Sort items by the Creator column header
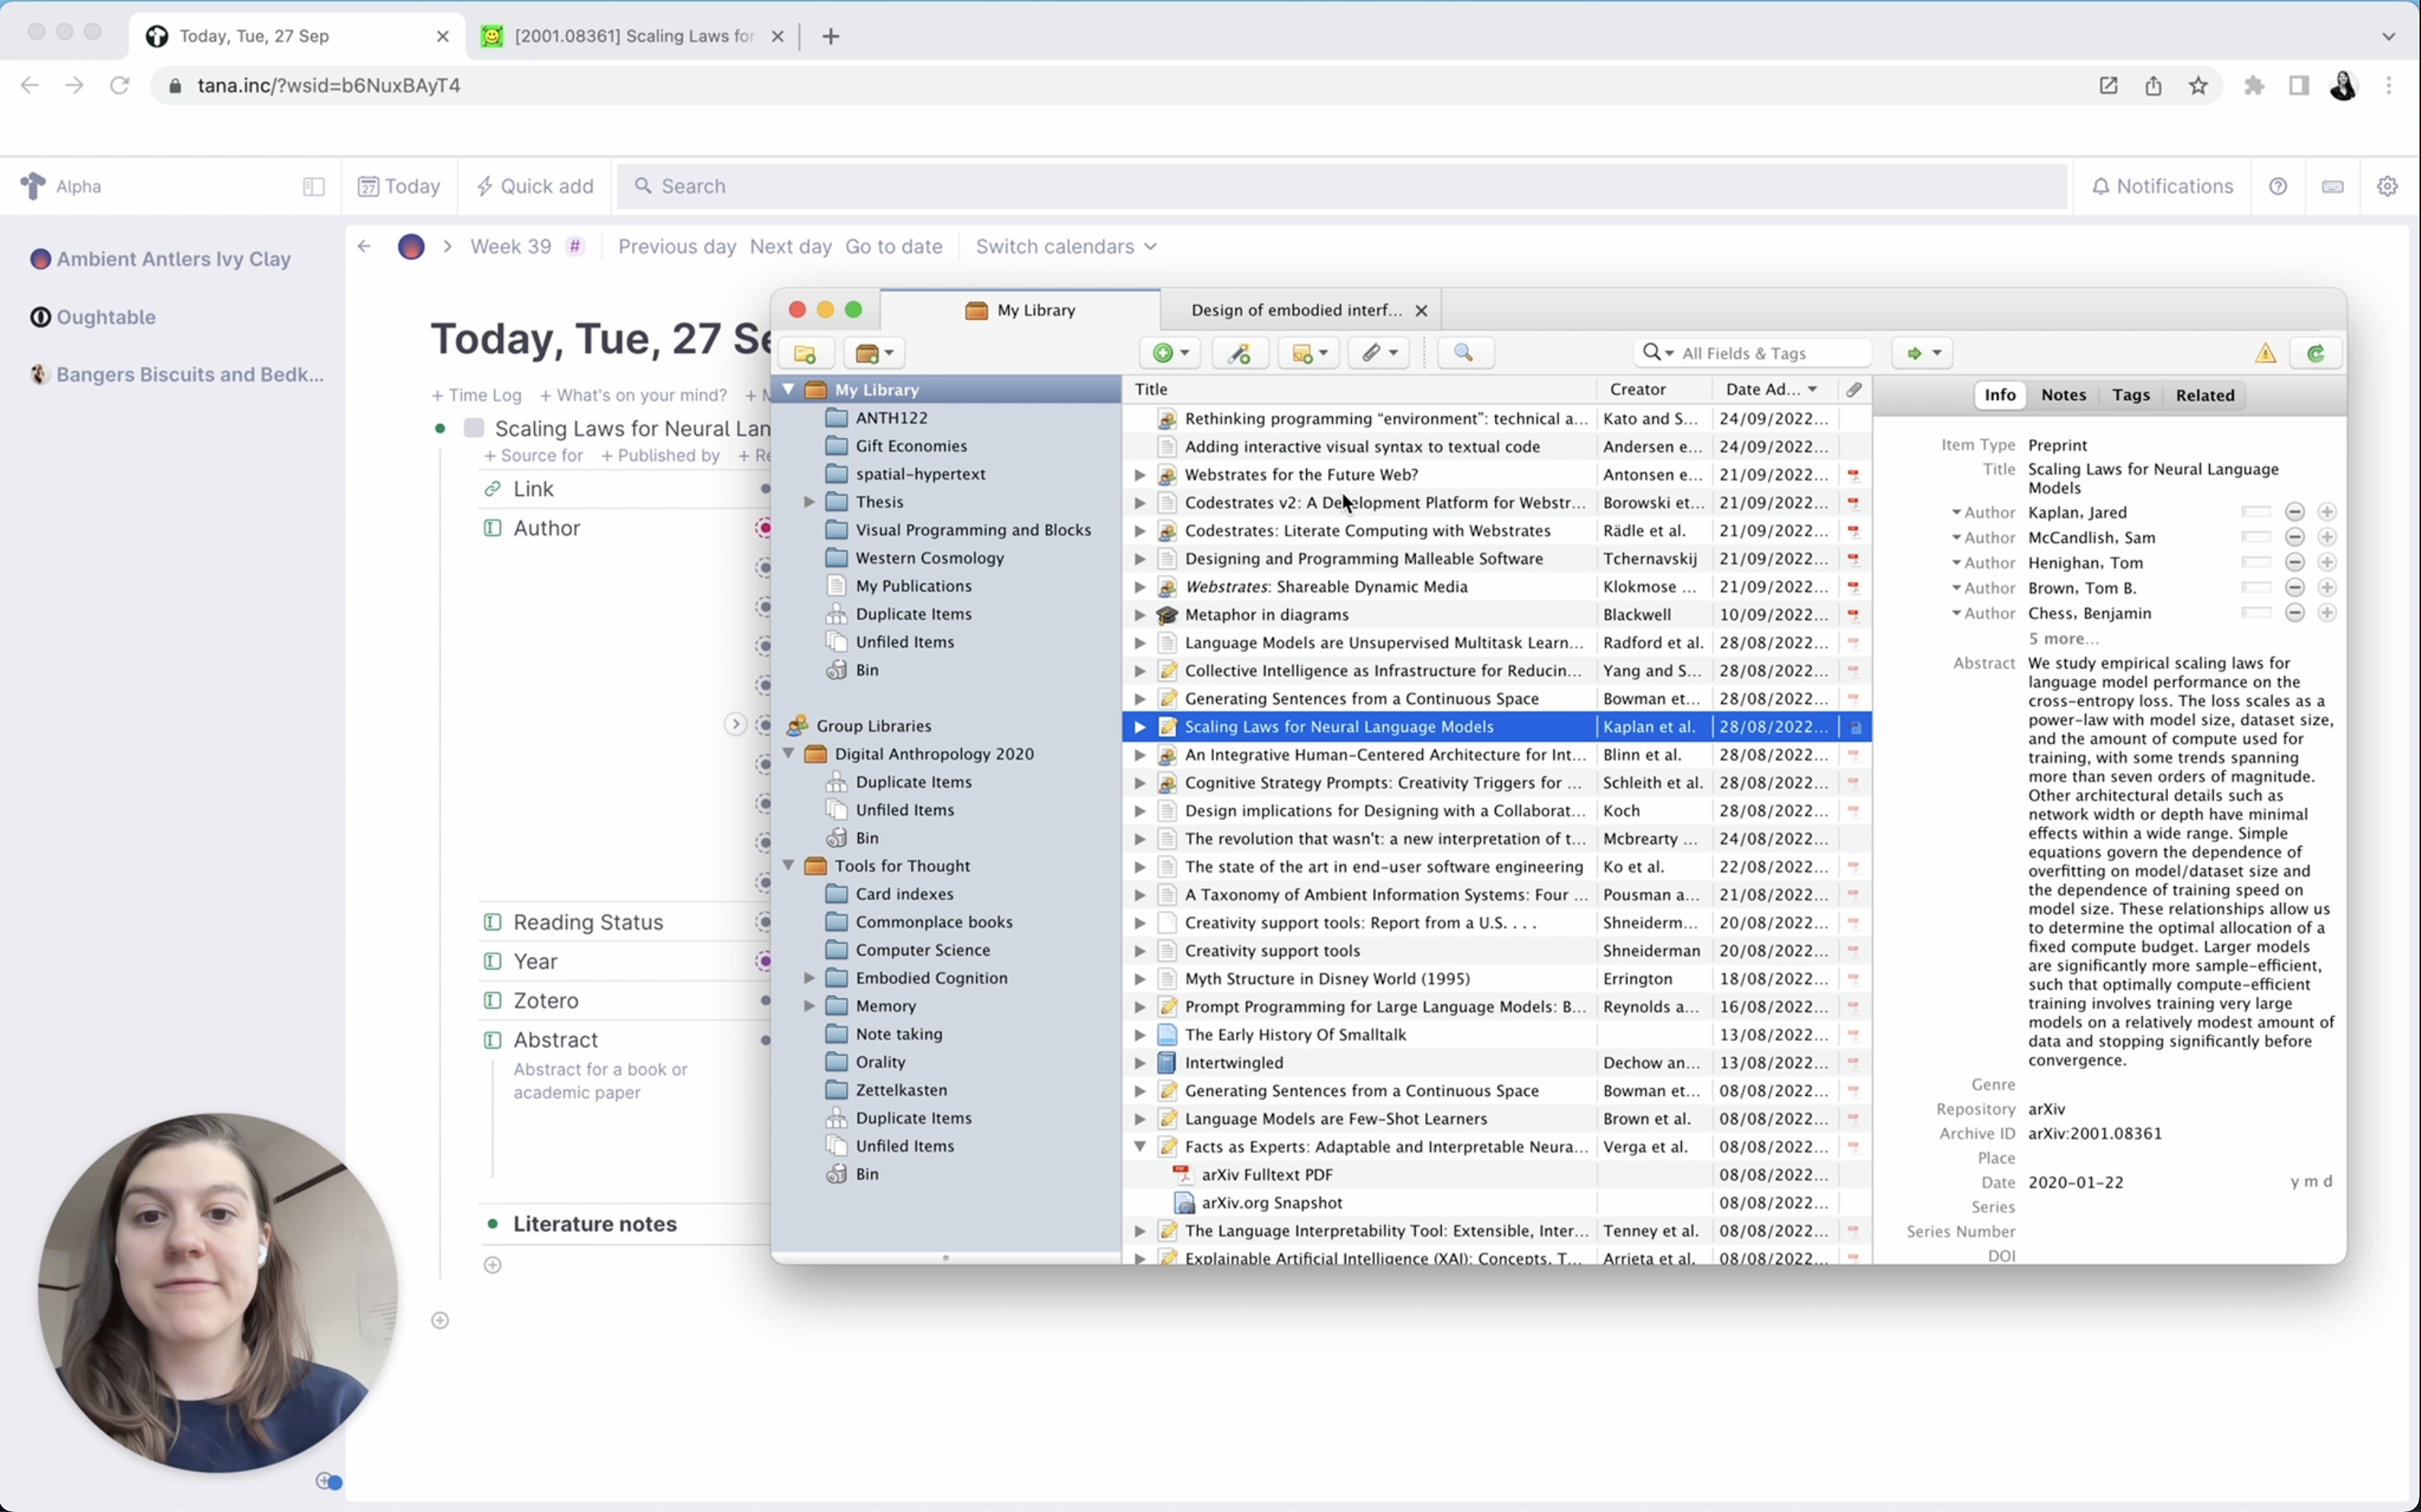This screenshot has width=2421, height=1512. pyautogui.click(x=1654, y=389)
